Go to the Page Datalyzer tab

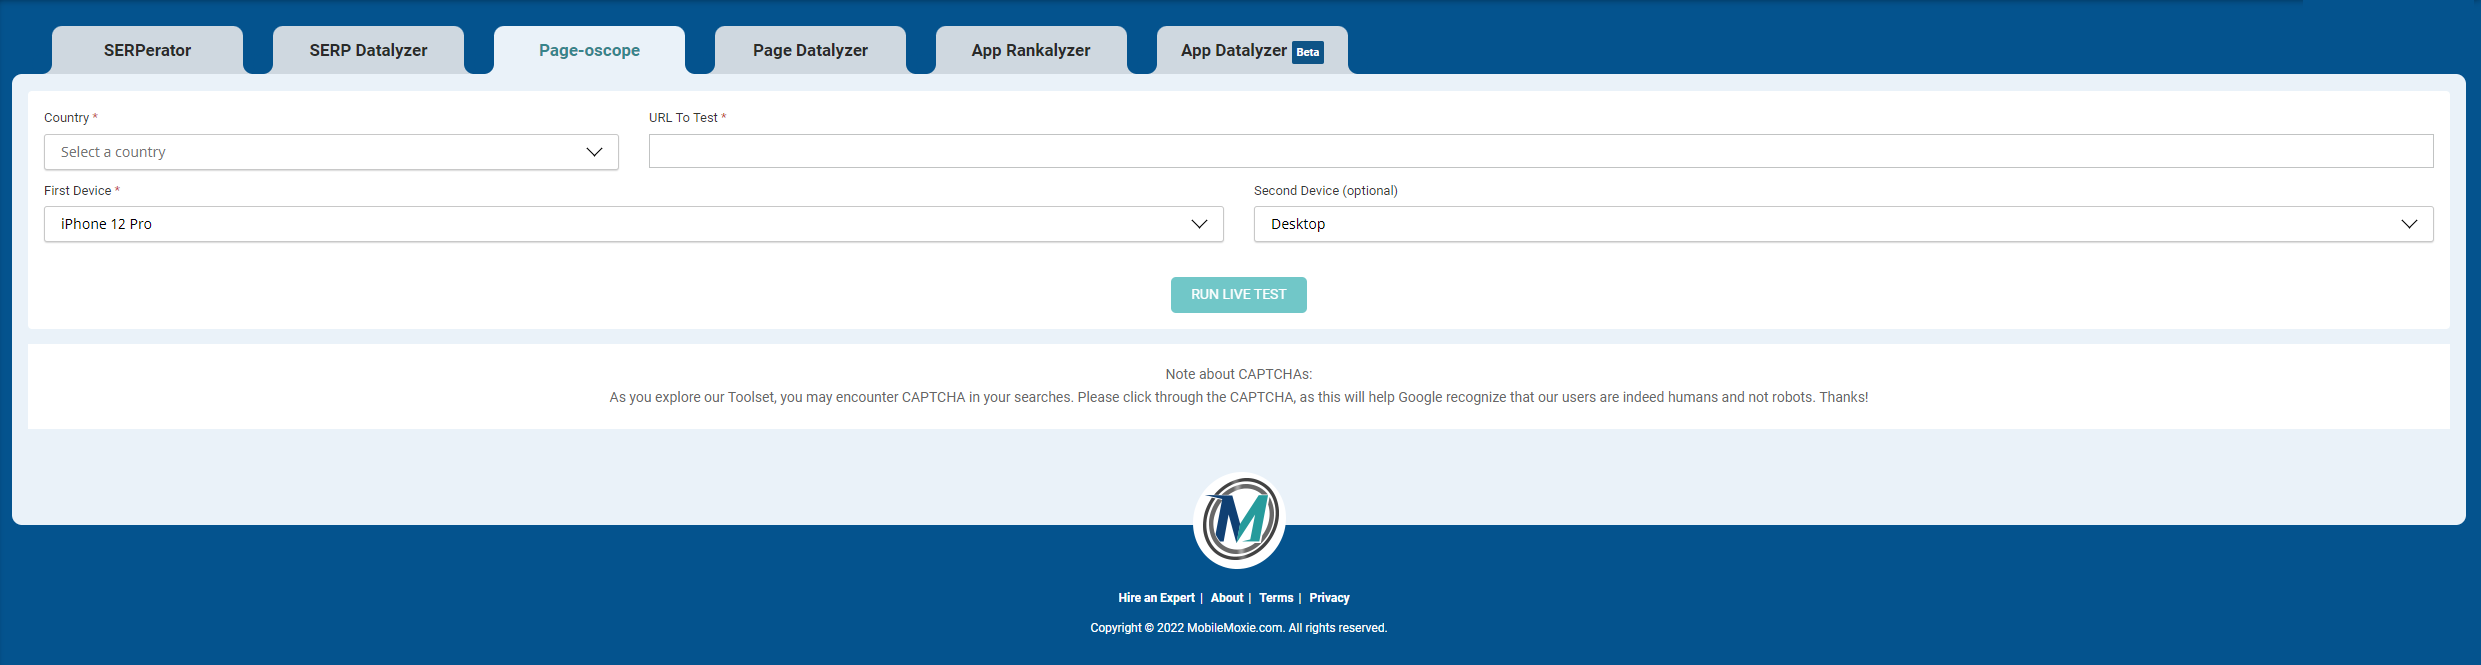tap(810, 50)
